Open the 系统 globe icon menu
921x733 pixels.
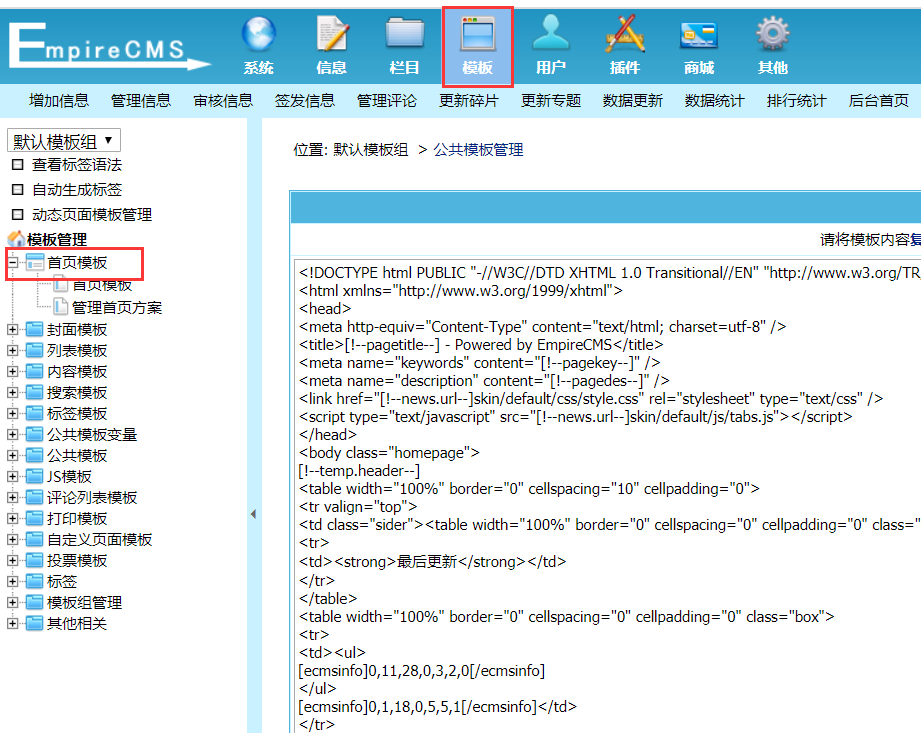(x=258, y=46)
